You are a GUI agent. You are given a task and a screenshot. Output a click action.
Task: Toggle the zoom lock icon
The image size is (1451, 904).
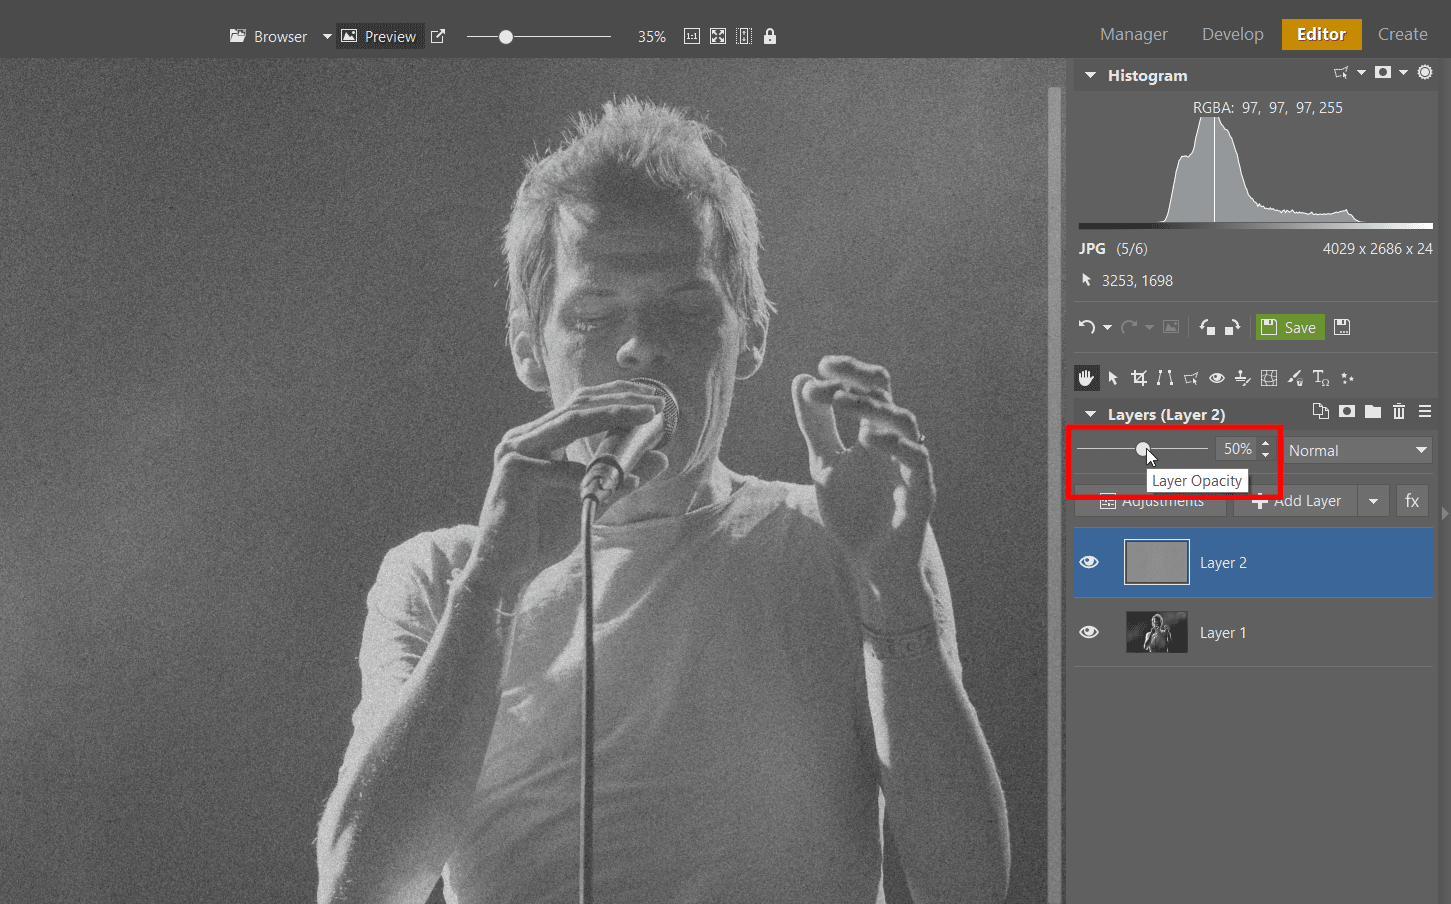click(x=770, y=36)
